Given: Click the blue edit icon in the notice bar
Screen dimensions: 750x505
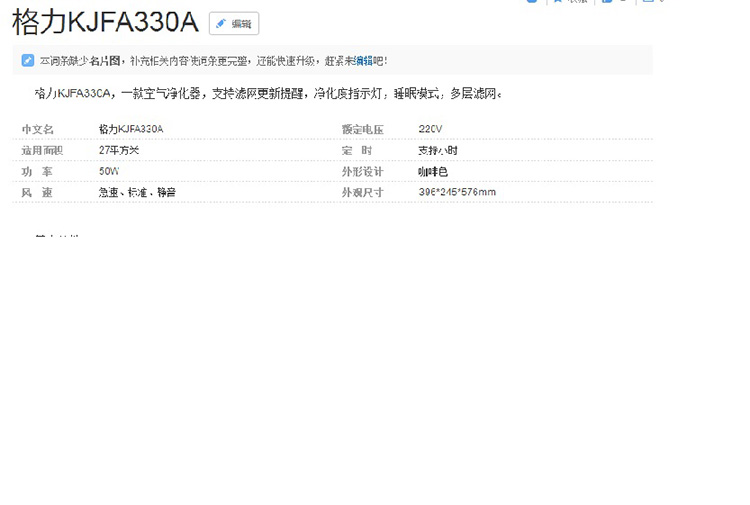Looking at the screenshot, I should 28,61.
